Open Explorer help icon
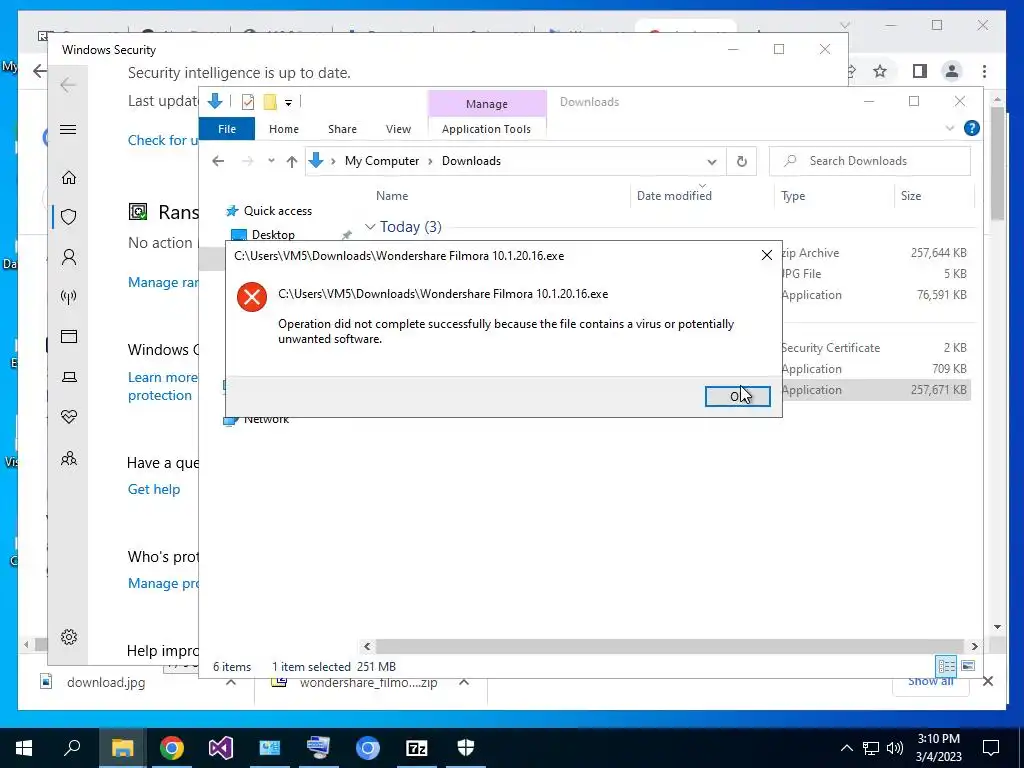The width and height of the screenshot is (1024, 768). (972, 128)
